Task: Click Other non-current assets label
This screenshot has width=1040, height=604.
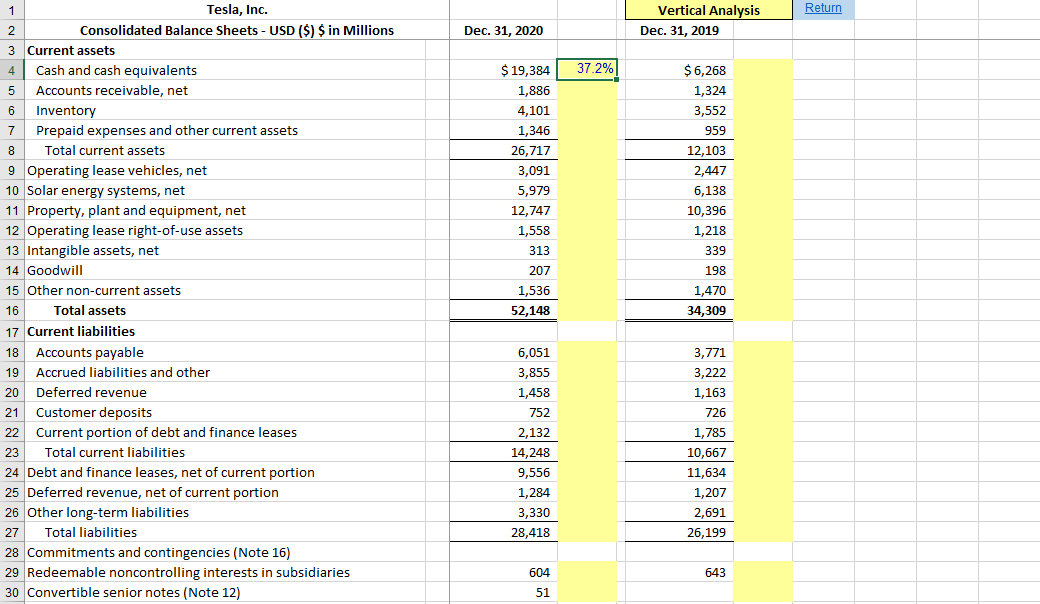Action: 103,290
